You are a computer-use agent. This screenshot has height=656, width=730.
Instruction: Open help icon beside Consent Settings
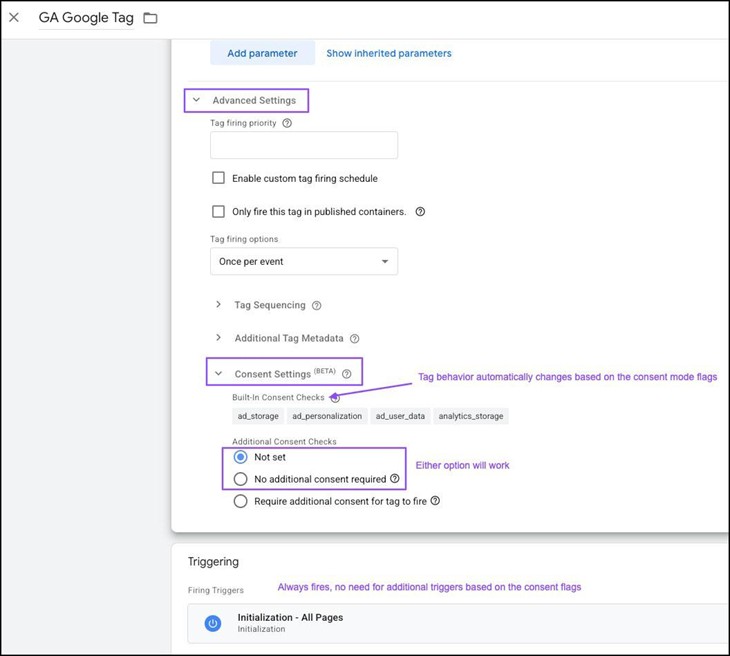coord(346,374)
